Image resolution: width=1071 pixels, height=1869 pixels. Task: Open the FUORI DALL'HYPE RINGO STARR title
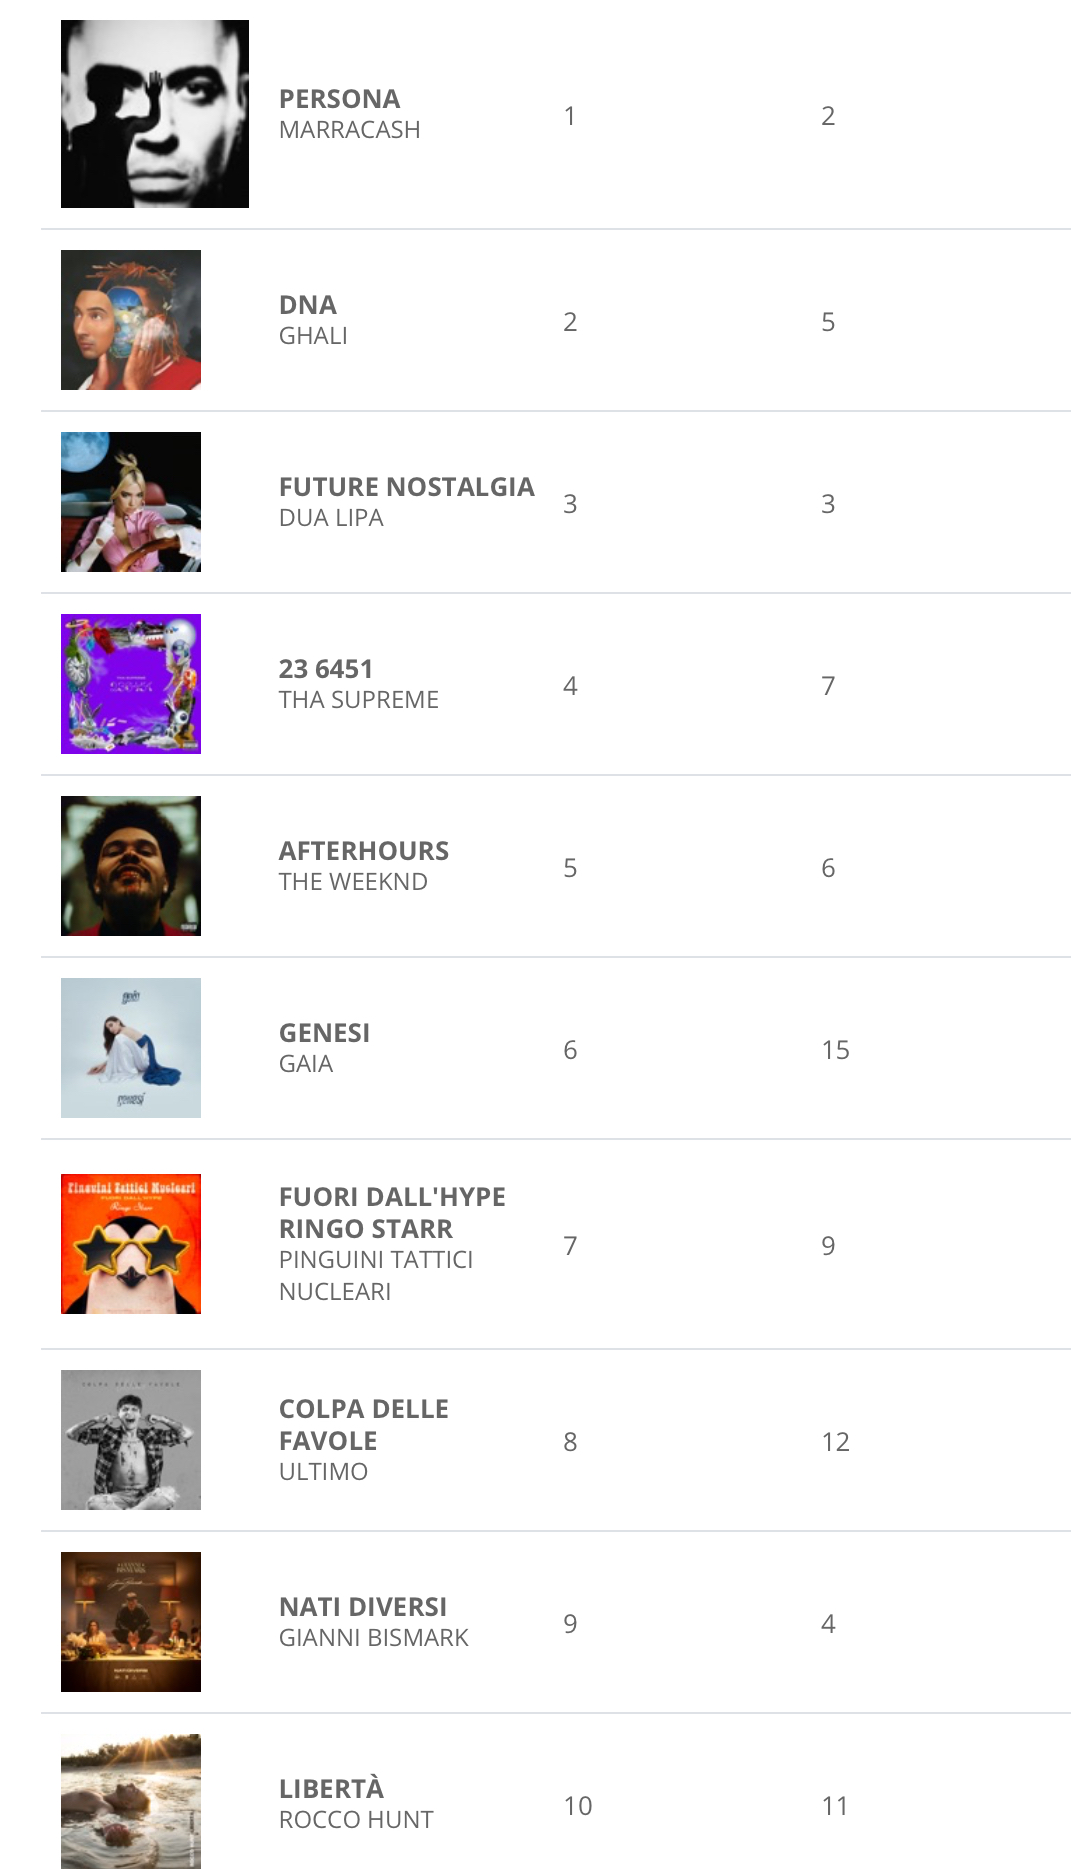[x=392, y=1212]
